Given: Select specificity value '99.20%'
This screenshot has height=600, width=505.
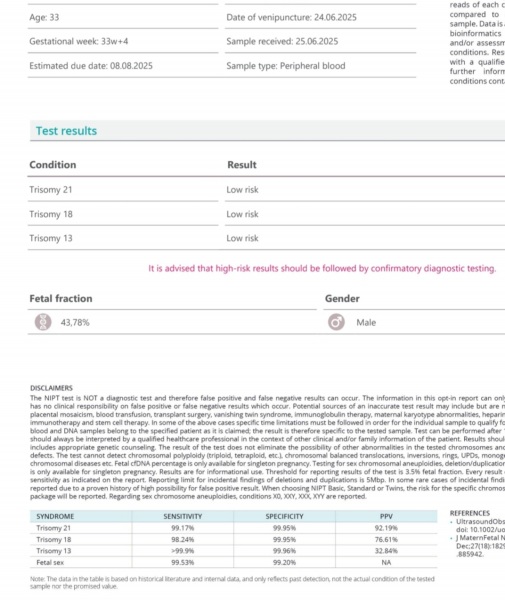Looking at the screenshot, I should pos(284,562).
